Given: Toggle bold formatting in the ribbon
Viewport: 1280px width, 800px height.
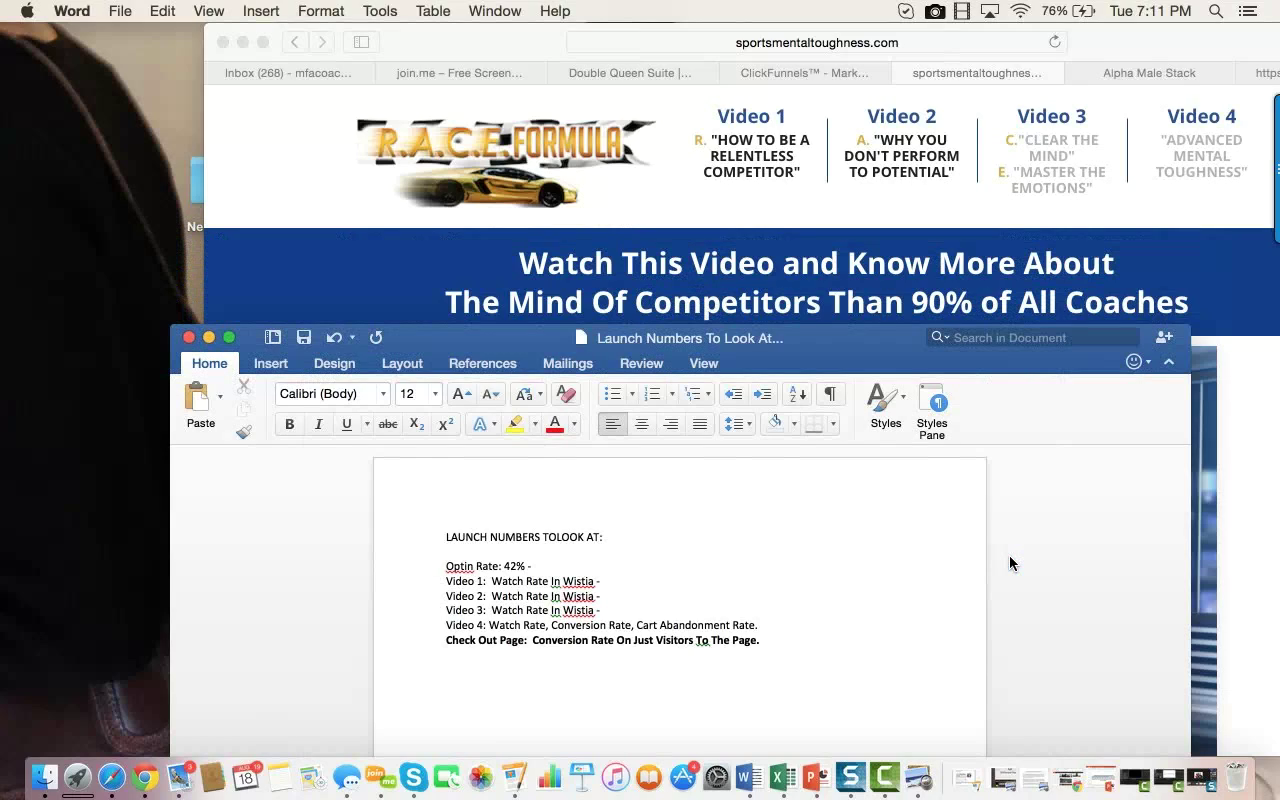Looking at the screenshot, I should 289,424.
